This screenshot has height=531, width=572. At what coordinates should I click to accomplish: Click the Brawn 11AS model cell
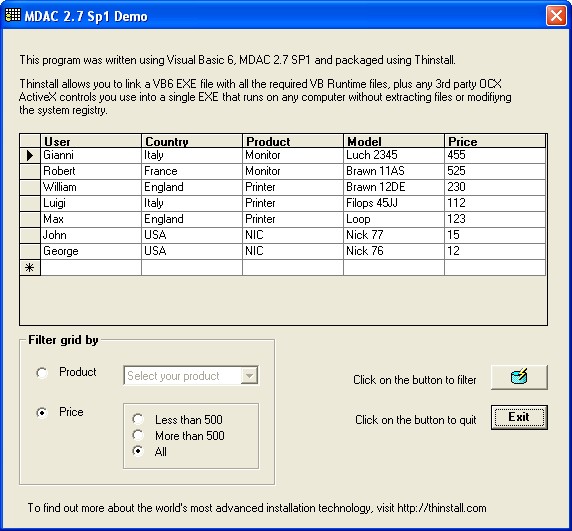394,171
